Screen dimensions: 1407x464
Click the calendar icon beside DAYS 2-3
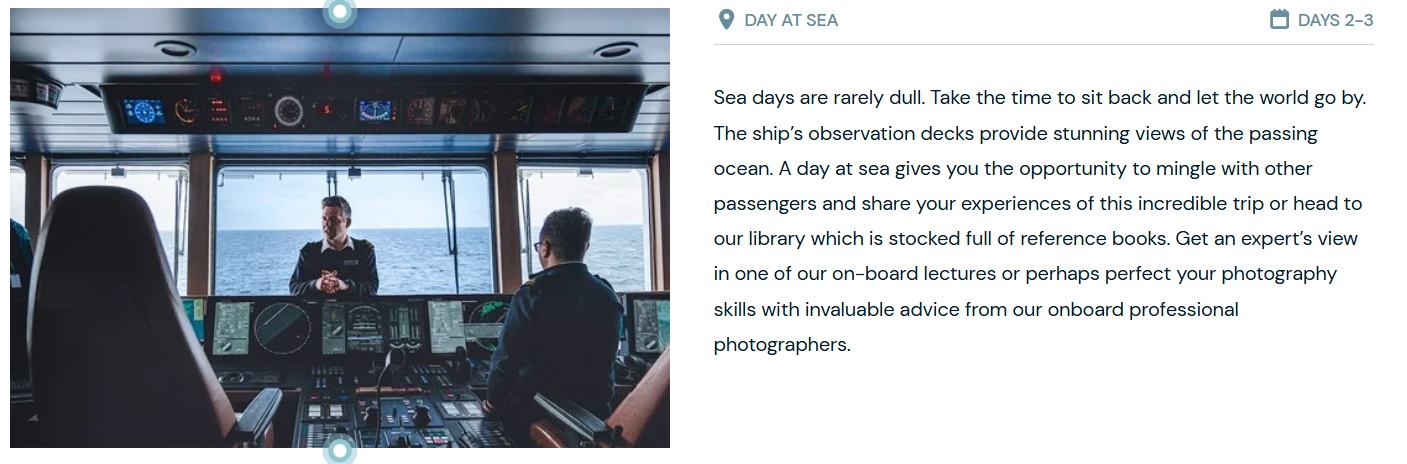[x=1279, y=19]
